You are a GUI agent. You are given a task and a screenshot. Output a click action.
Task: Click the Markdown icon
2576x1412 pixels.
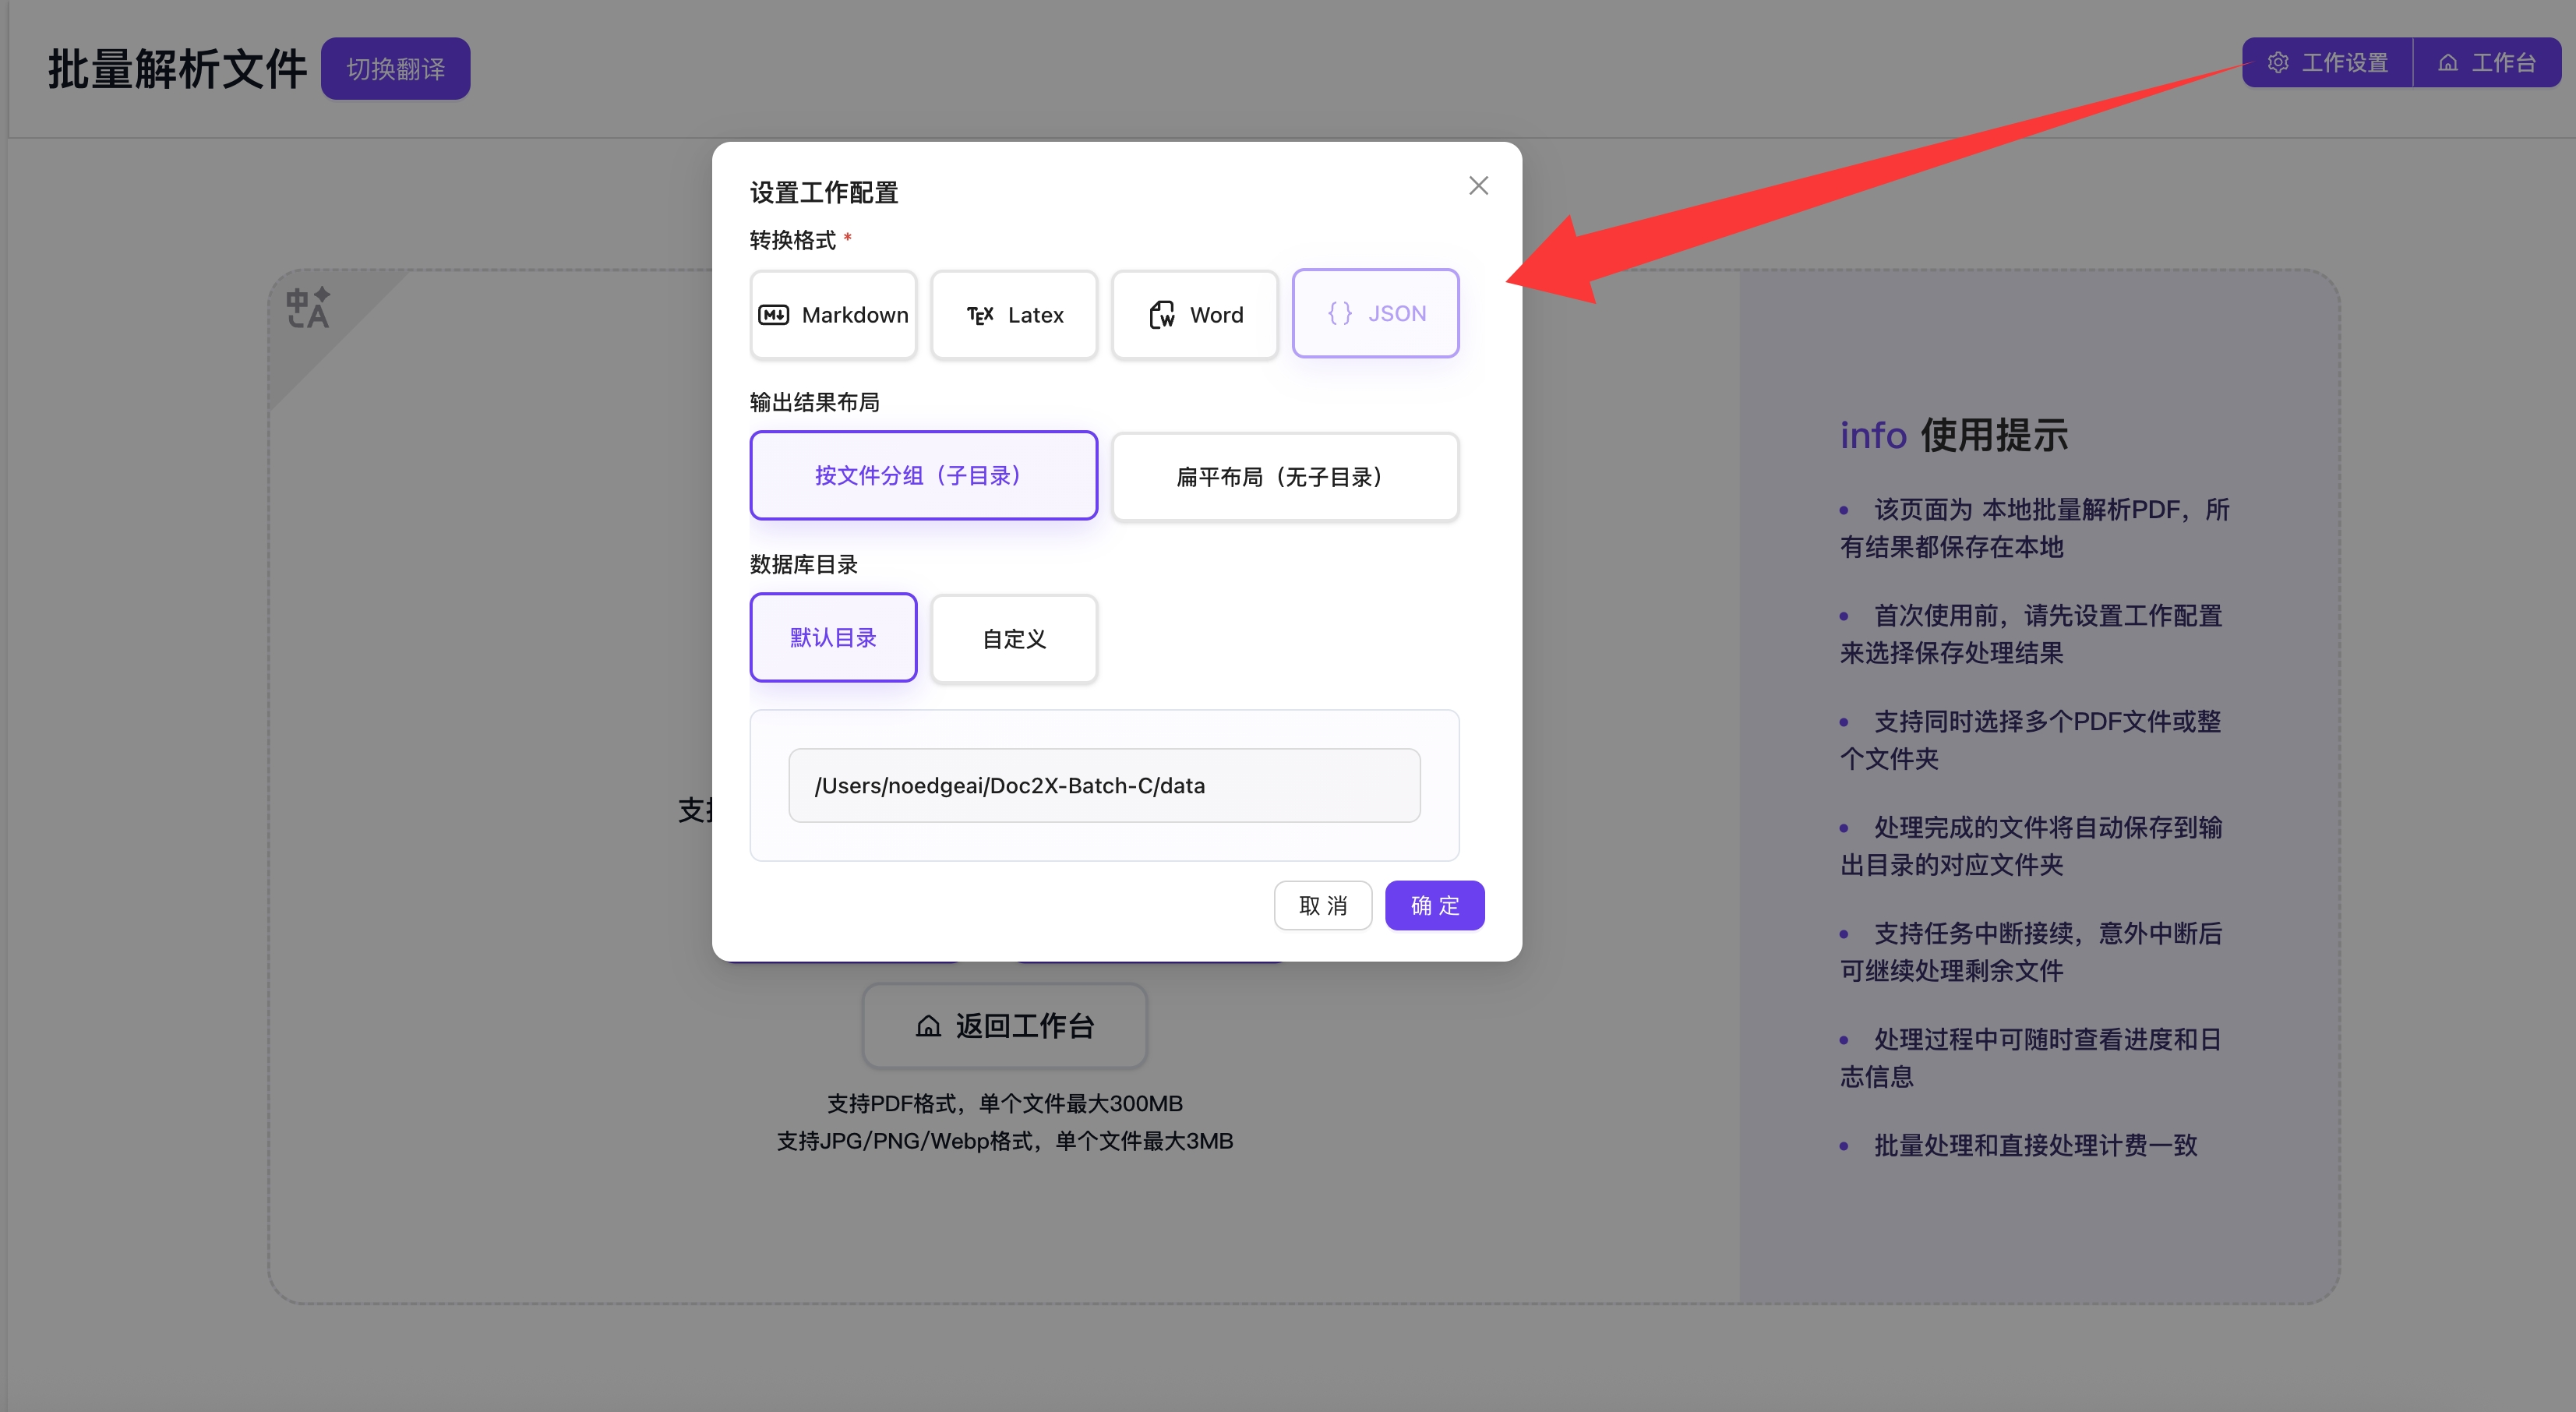[773, 315]
